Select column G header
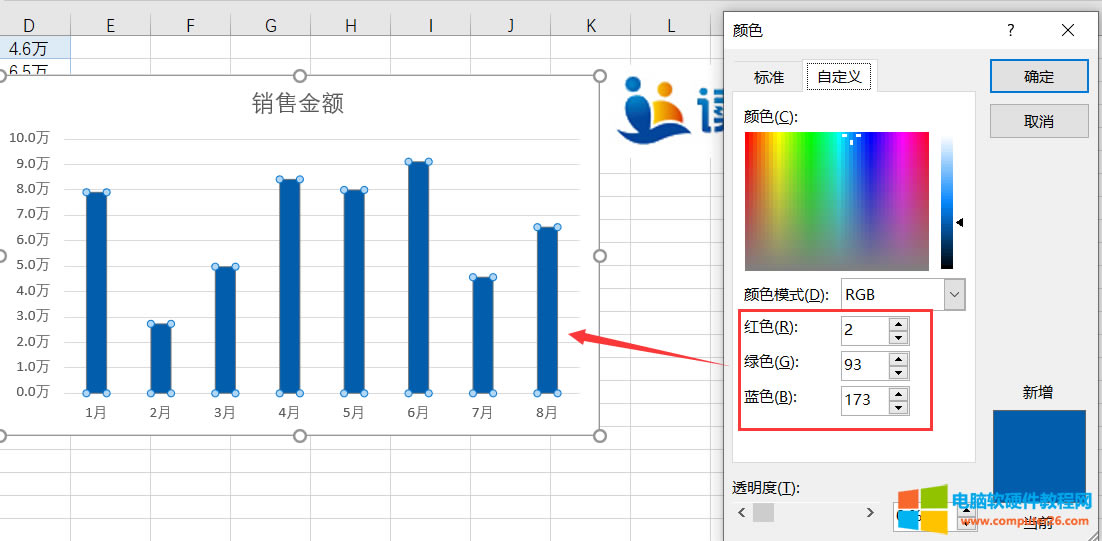Image resolution: width=1102 pixels, height=541 pixels. pyautogui.click(x=271, y=26)
